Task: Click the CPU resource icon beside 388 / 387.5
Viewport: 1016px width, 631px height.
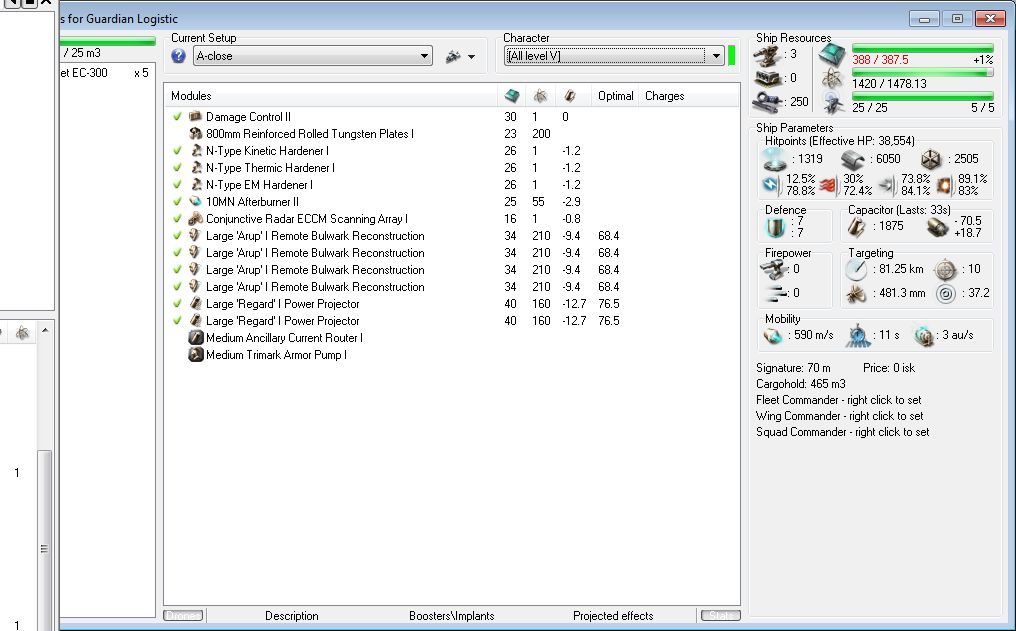Action: (832, 56)
